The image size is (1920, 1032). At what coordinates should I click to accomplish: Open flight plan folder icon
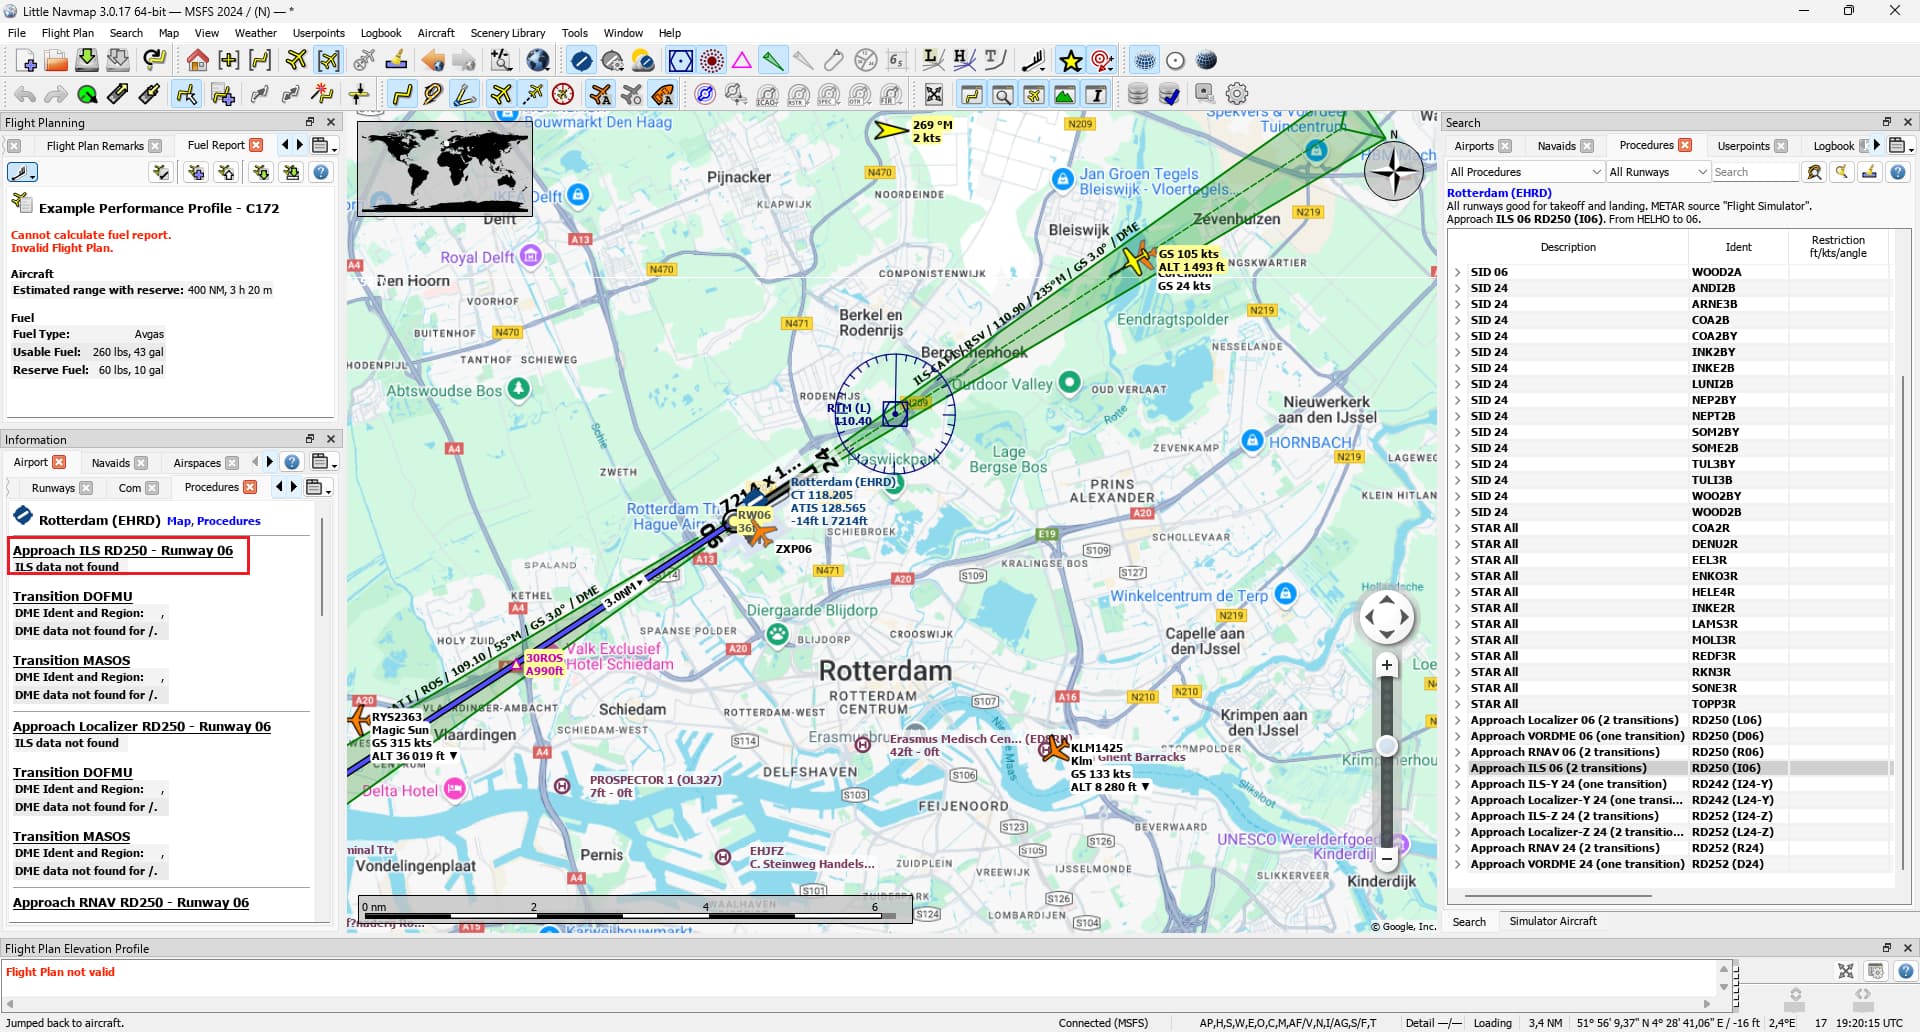pyautogui.click(x=56, y=61)
